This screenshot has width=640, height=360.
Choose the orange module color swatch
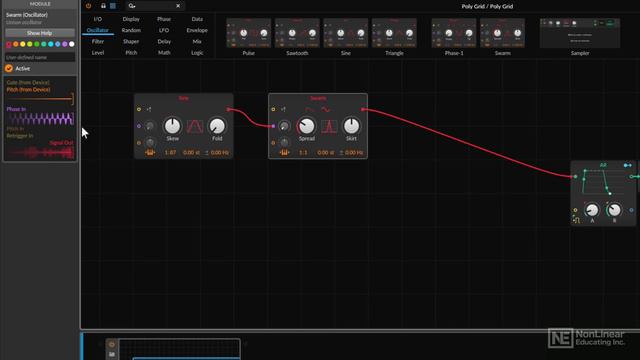click(x=16, y=44)
